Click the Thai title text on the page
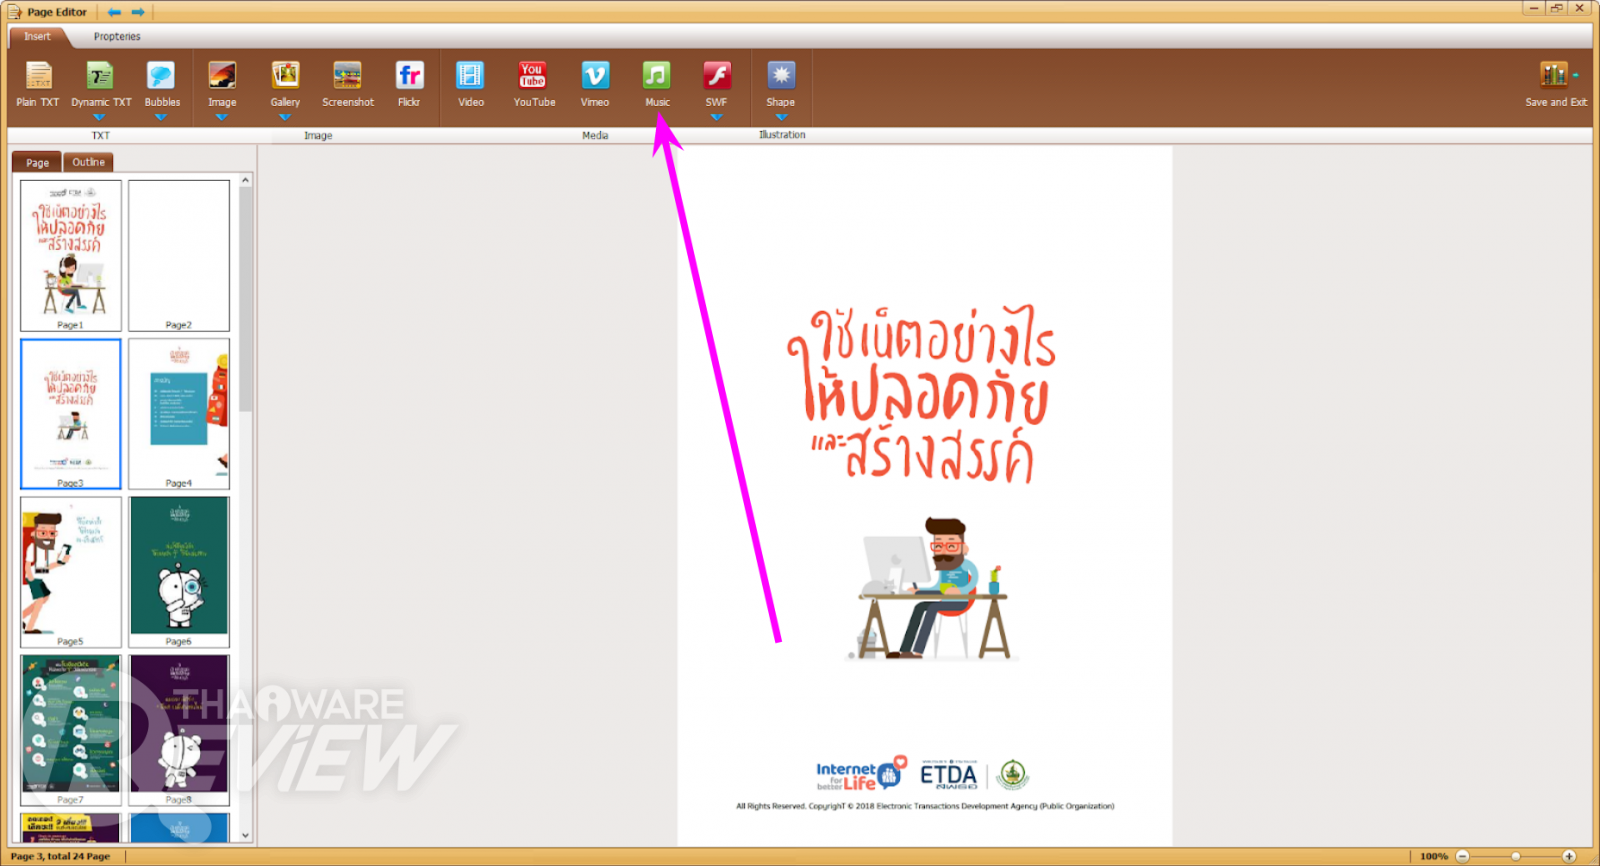1600x866 pixels. [921, 396]
